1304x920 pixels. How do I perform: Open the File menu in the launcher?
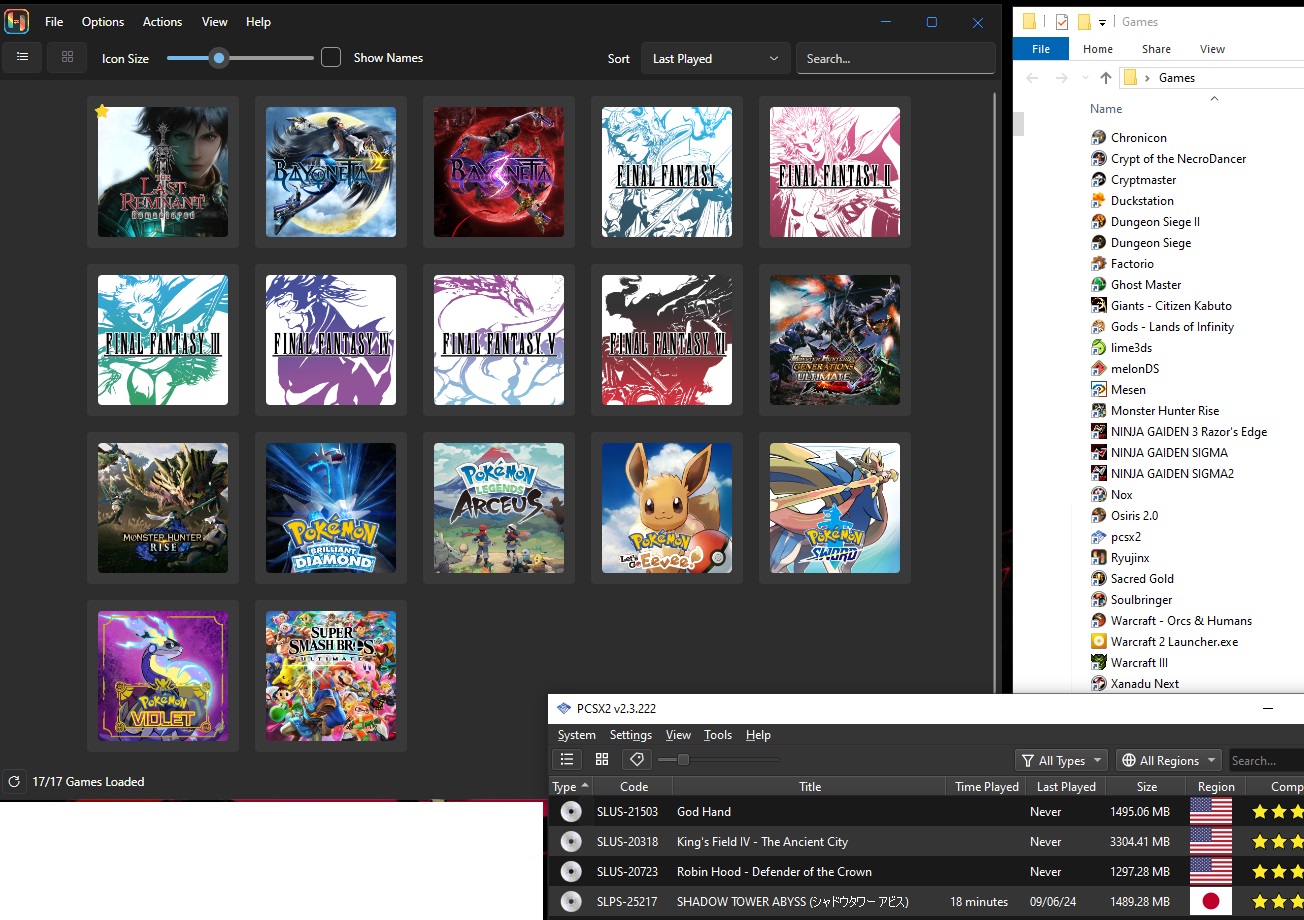click(54, 22)
